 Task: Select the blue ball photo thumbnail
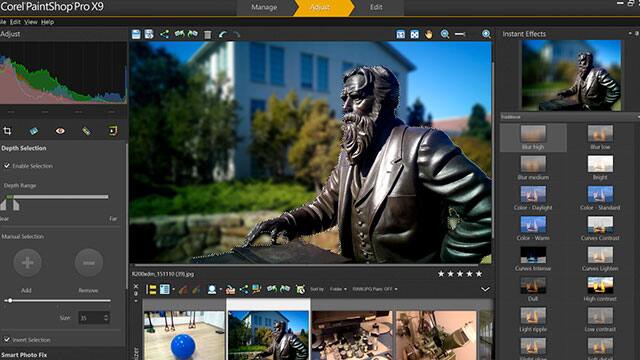184,335
